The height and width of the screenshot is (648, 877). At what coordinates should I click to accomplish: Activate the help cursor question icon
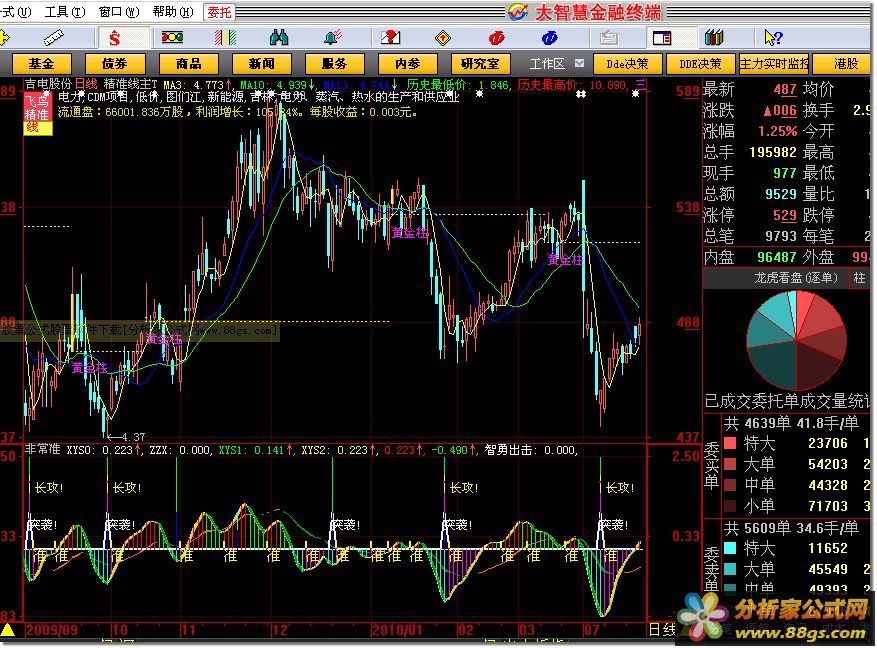pyautogui.click(x=774, y=38)
